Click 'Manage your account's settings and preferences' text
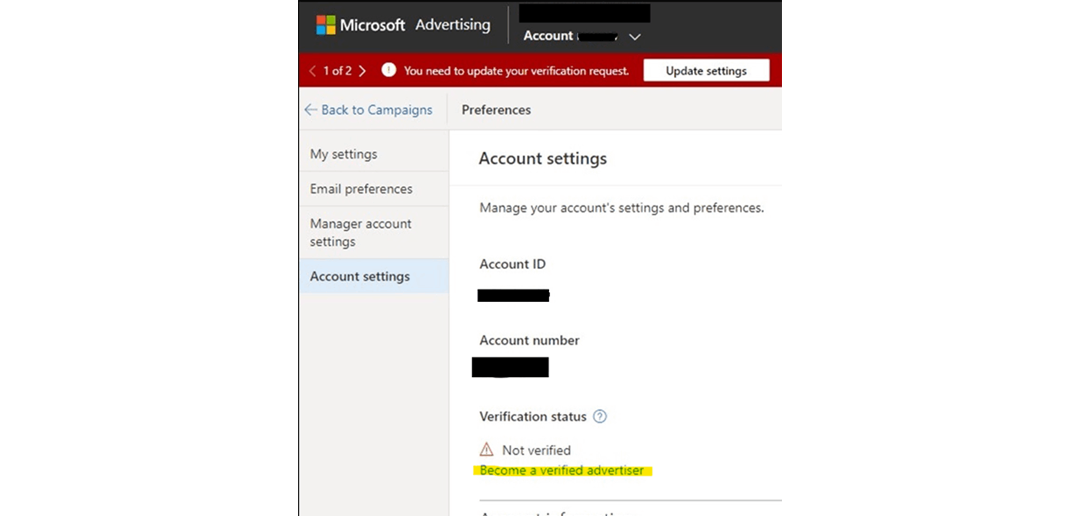This screenshot has height=516, width=1080. point(622,207)
